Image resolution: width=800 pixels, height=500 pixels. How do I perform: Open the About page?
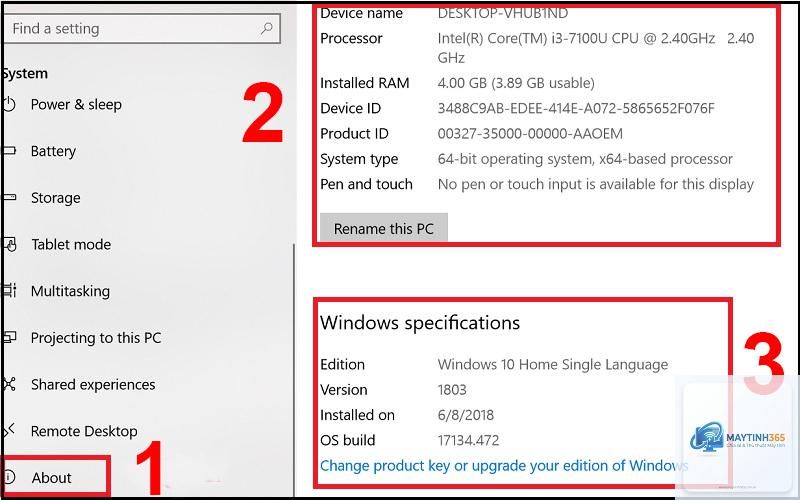pyautogui.click(x=52, y=478)
